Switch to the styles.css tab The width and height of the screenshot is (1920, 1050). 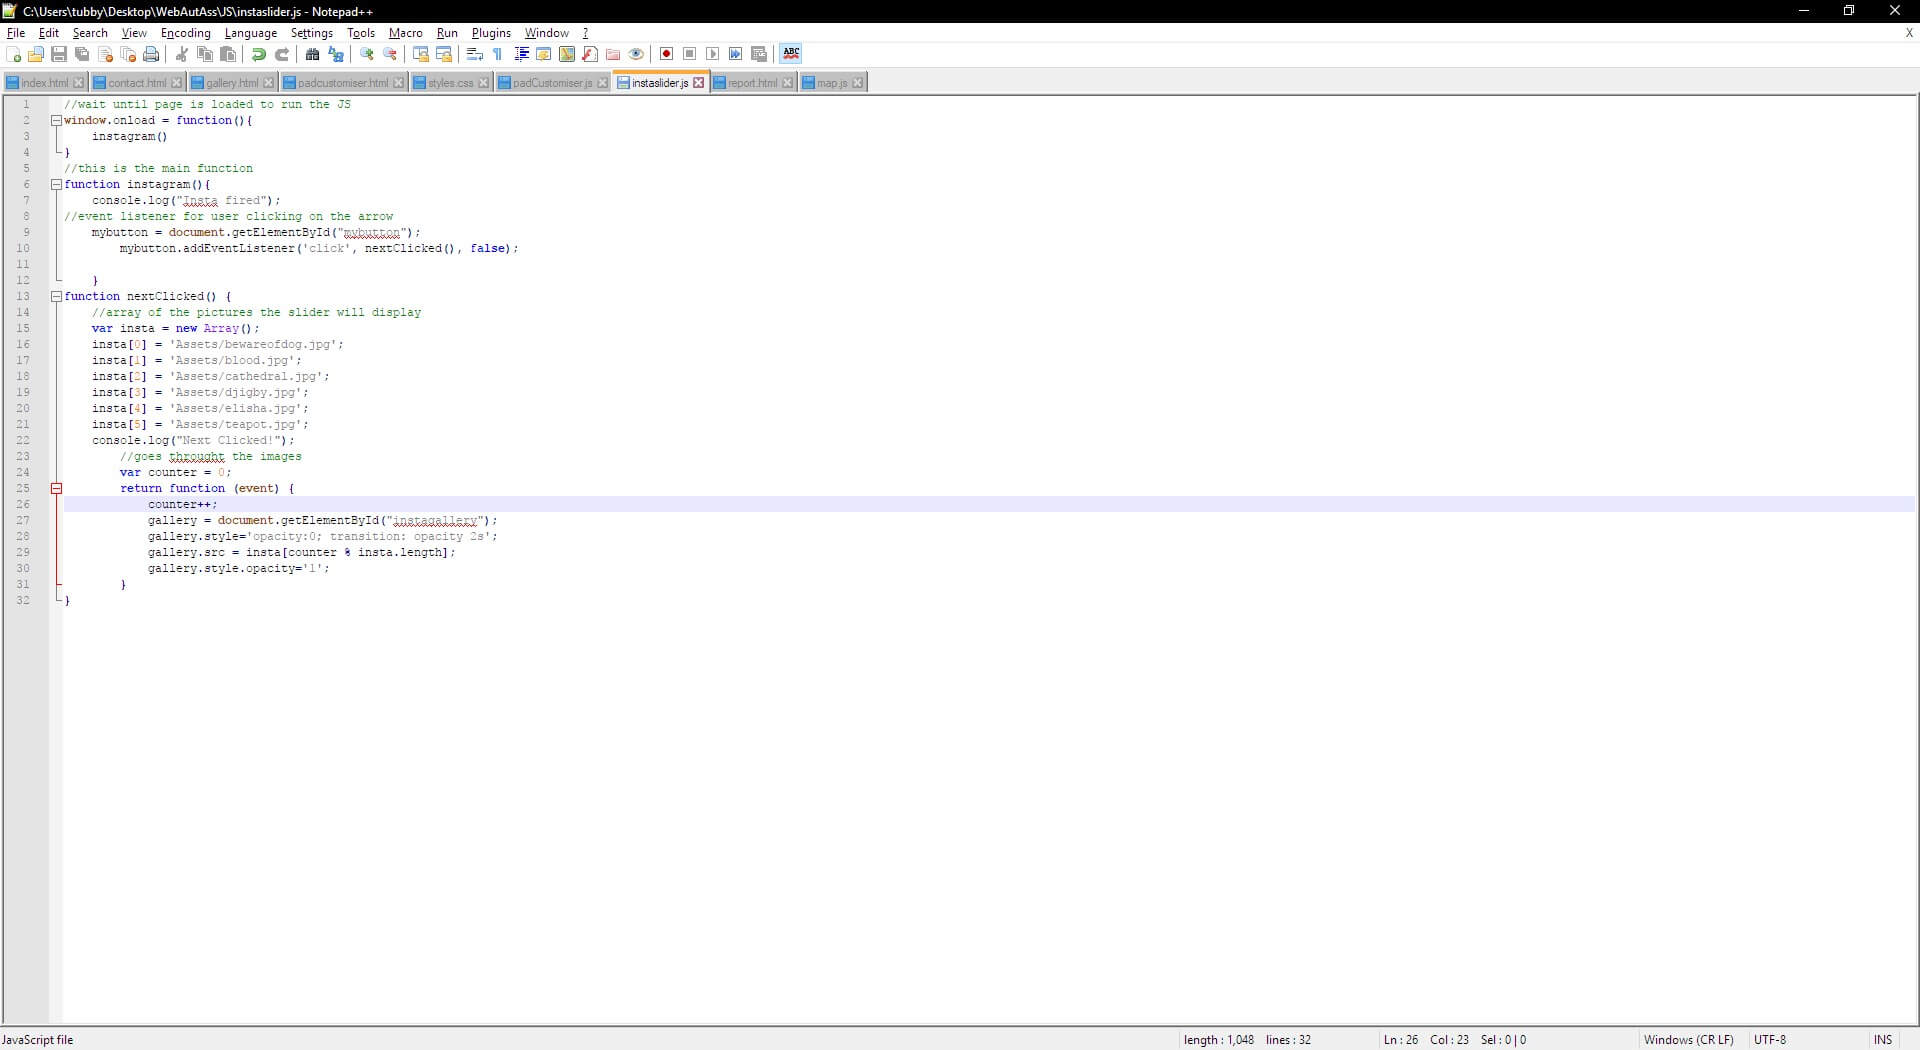point(450,83)
